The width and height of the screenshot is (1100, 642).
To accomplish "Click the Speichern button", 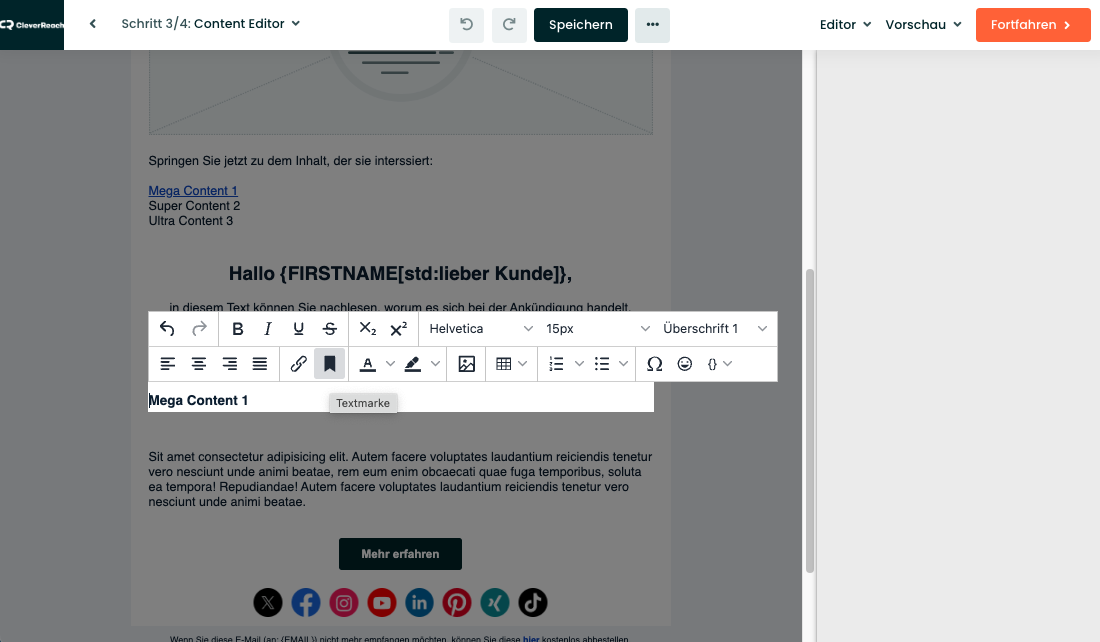I will pos(581,25).
